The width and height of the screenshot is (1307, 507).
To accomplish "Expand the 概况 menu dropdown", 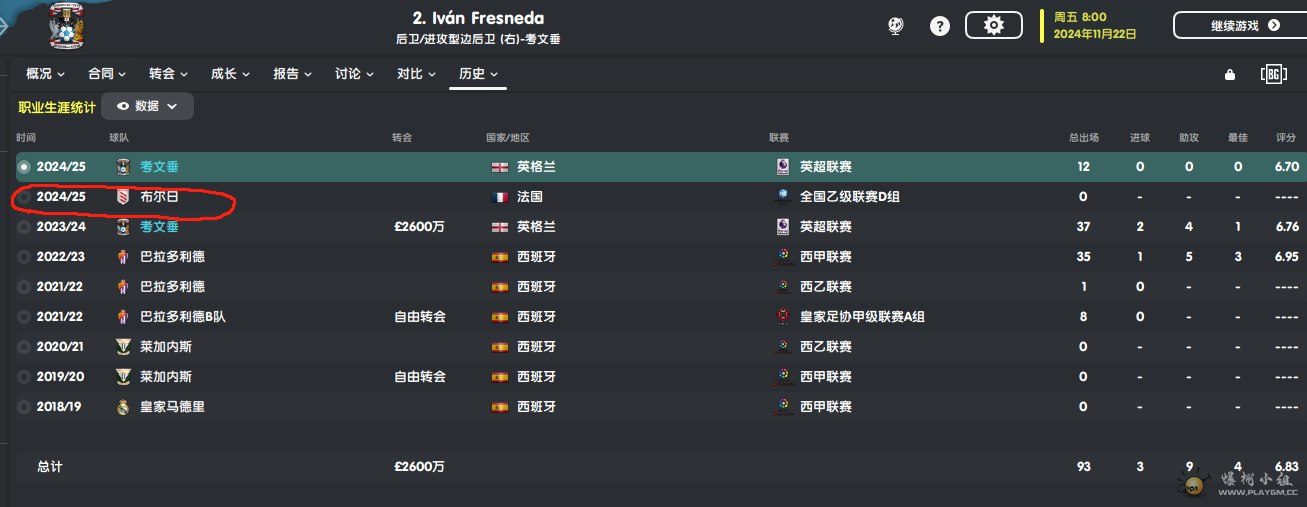I will point(45,74).
